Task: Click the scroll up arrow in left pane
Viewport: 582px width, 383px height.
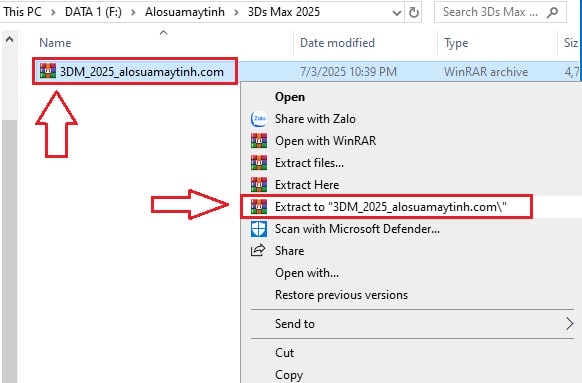Action: [x=10, y=39]
